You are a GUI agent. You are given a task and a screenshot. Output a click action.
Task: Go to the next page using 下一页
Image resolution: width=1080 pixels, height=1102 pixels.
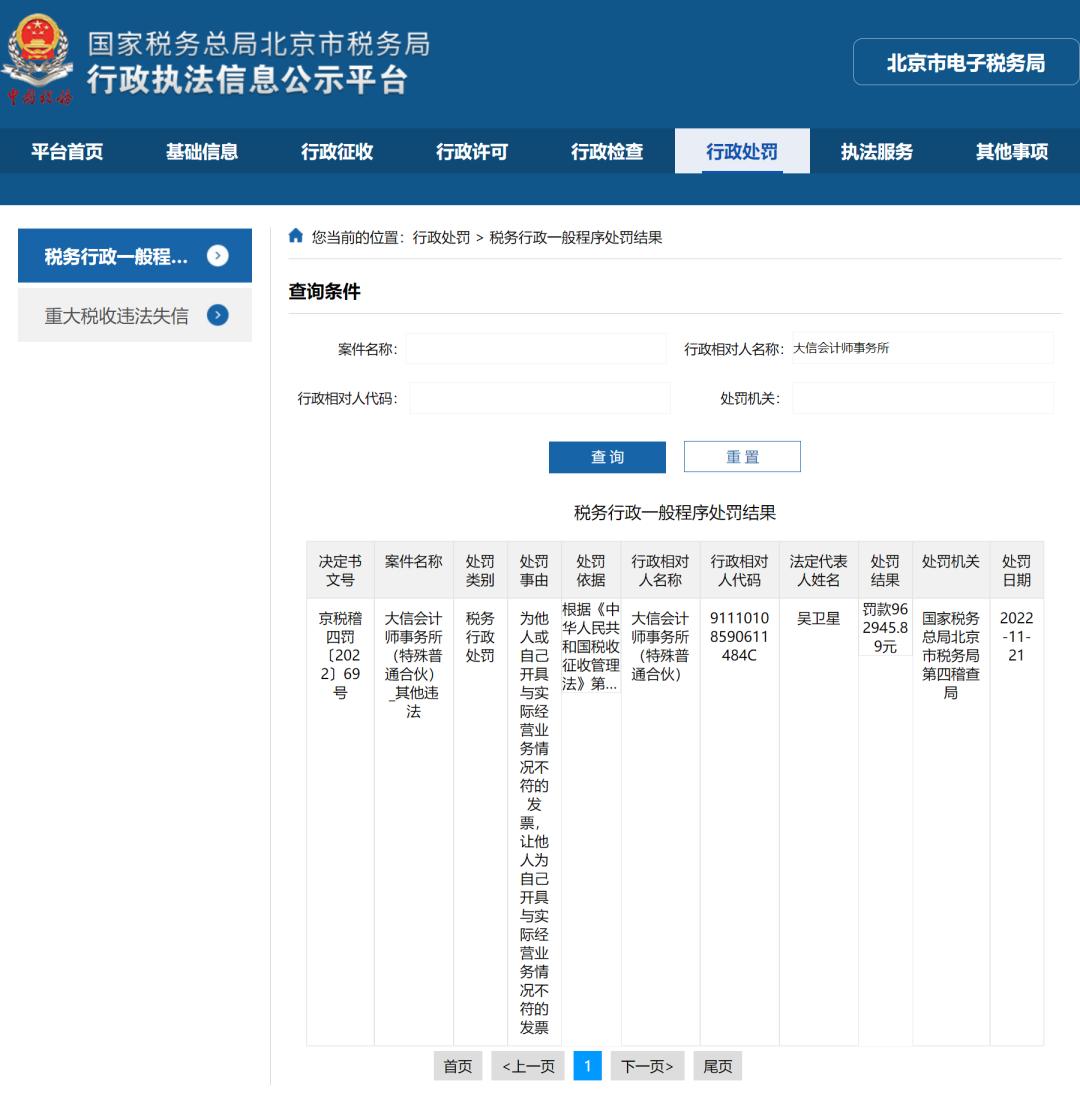tap(647, 1065)
